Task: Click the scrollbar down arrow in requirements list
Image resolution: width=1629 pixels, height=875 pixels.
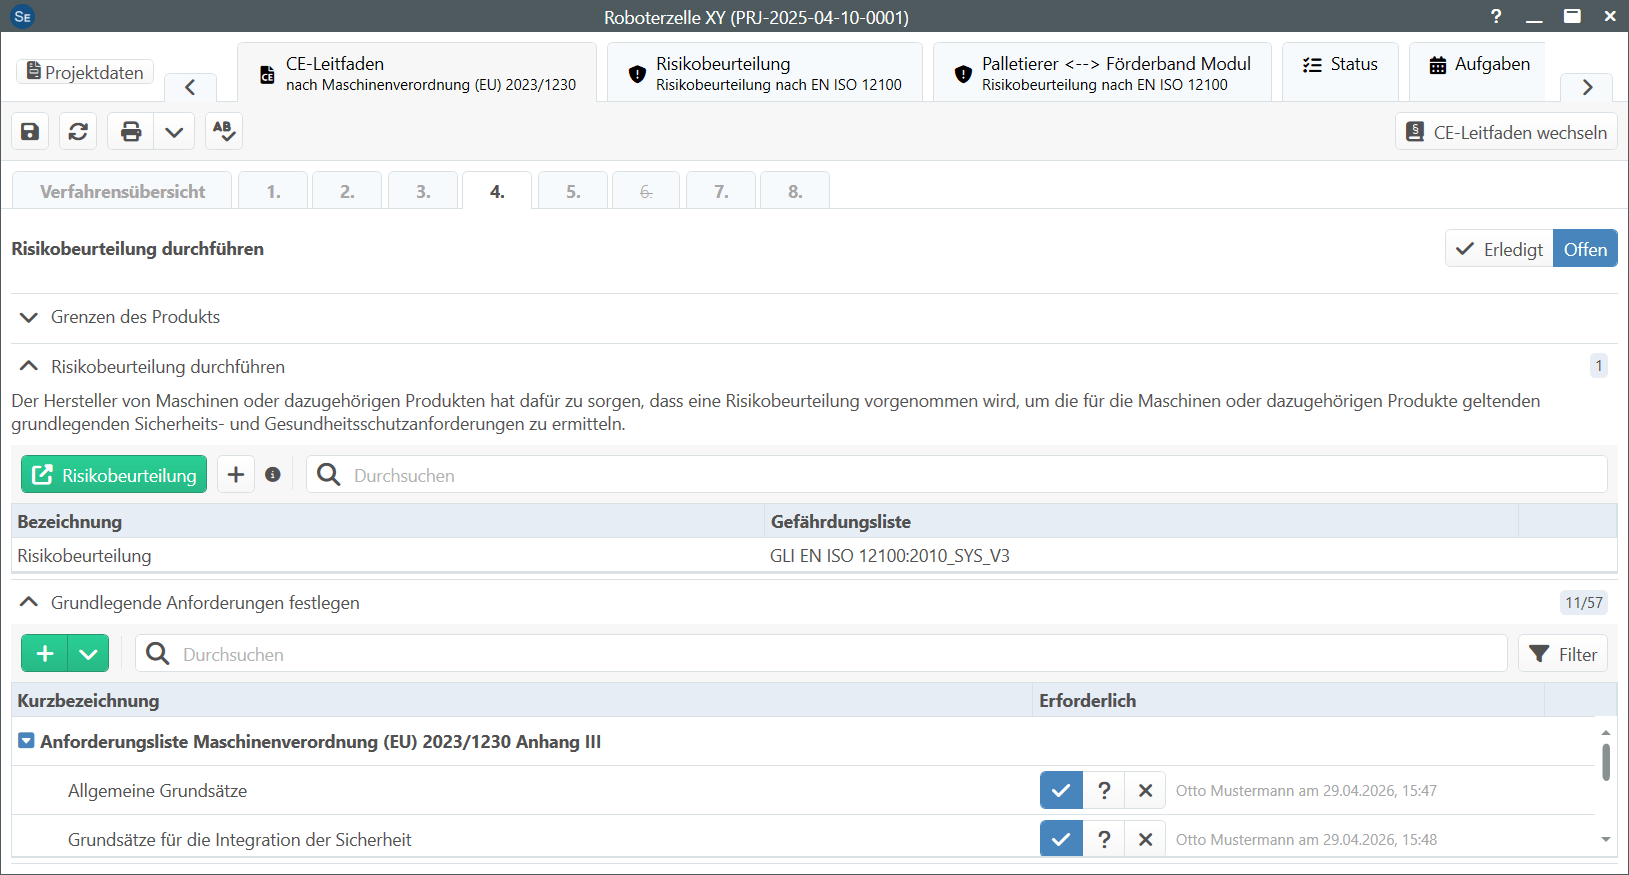Action: 1606,840
